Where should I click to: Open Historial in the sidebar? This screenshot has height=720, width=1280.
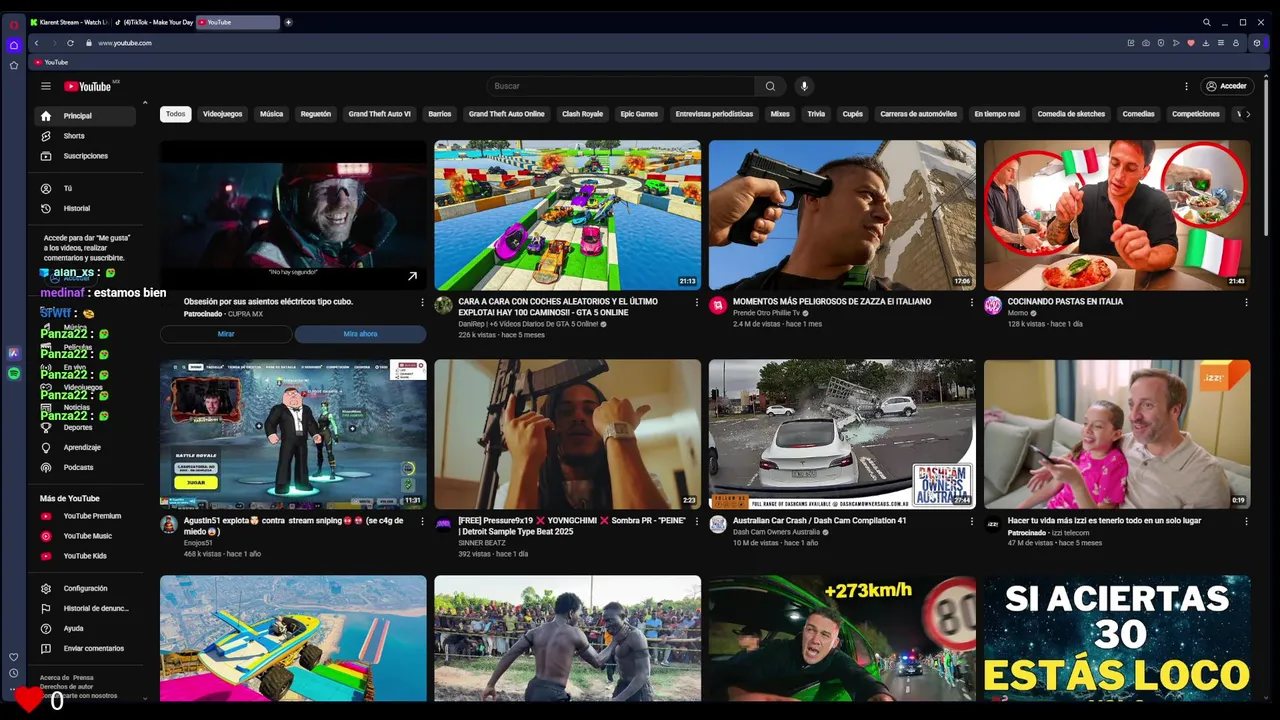(86, 208)
